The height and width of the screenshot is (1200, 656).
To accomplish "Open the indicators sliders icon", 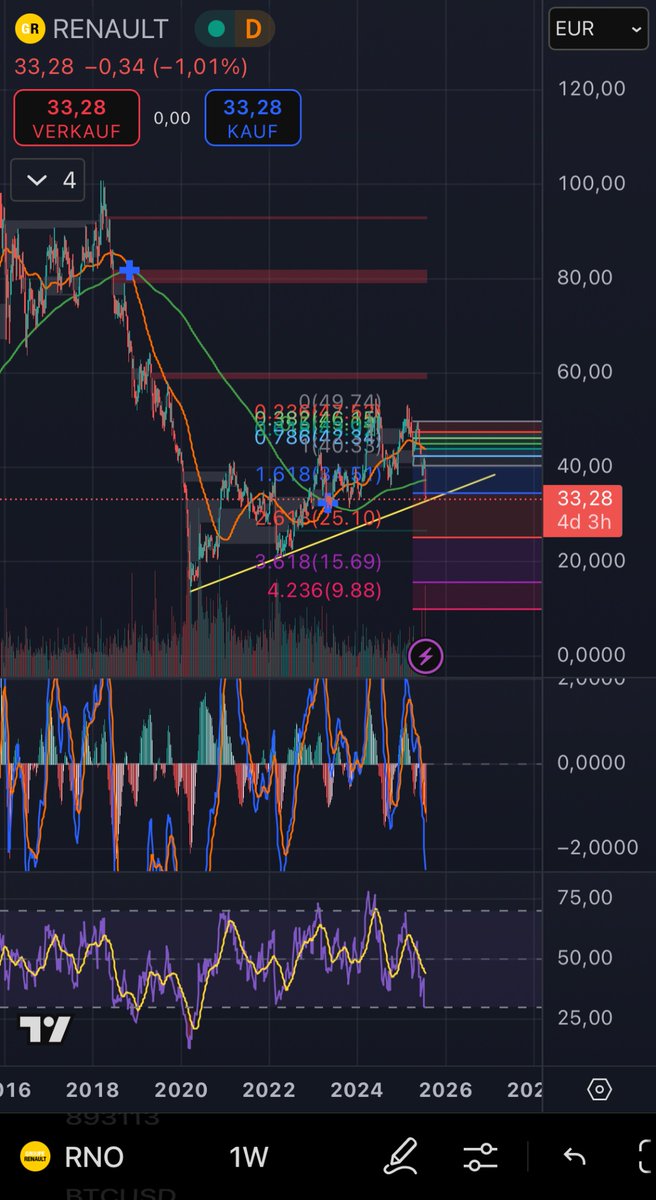I will tap(481, 1157).
